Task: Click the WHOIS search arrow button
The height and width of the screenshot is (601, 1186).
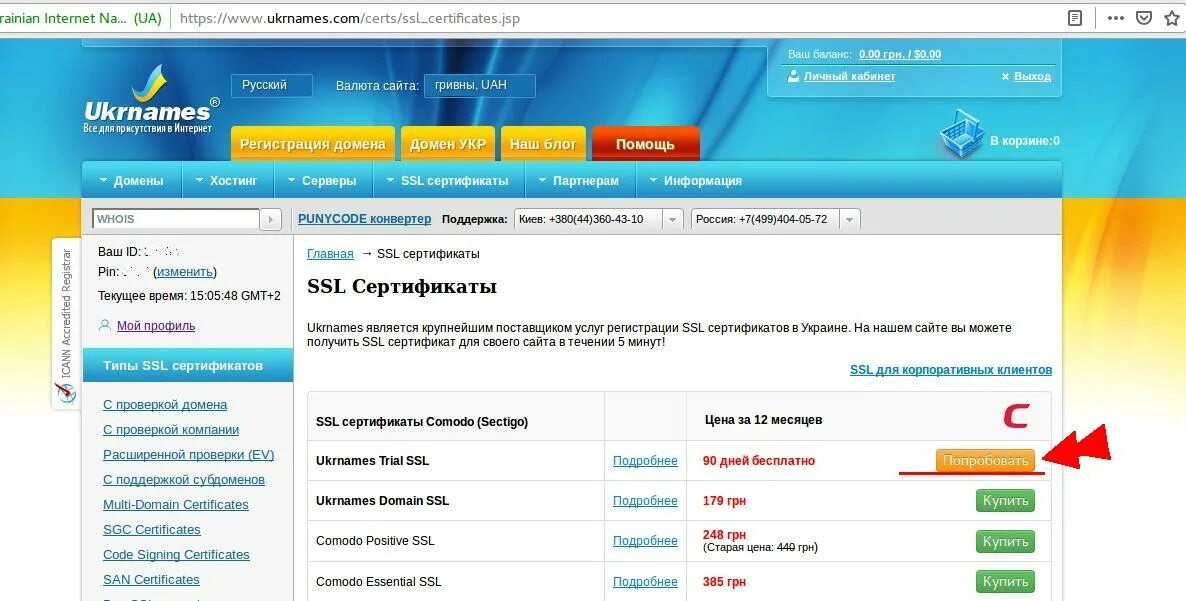Action: coord(271,219)
